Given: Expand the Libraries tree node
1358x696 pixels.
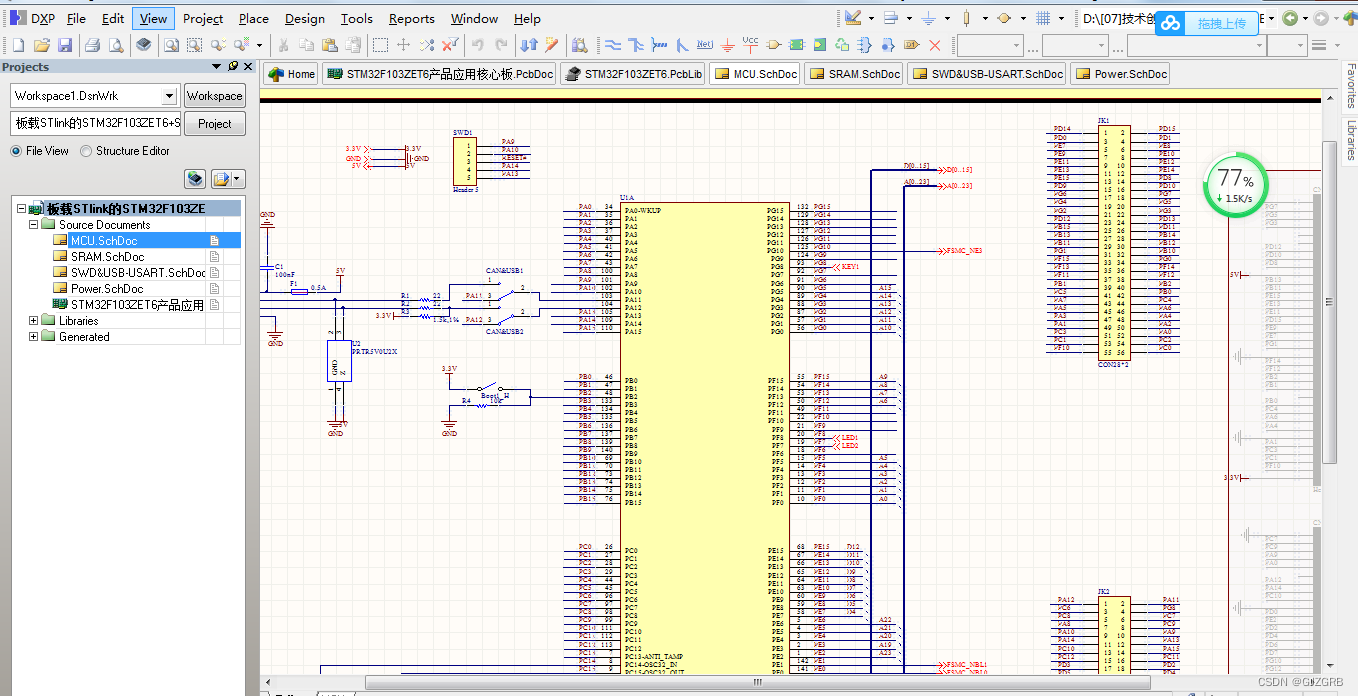Looking at the screenshot, I should (x=33, y=321).
